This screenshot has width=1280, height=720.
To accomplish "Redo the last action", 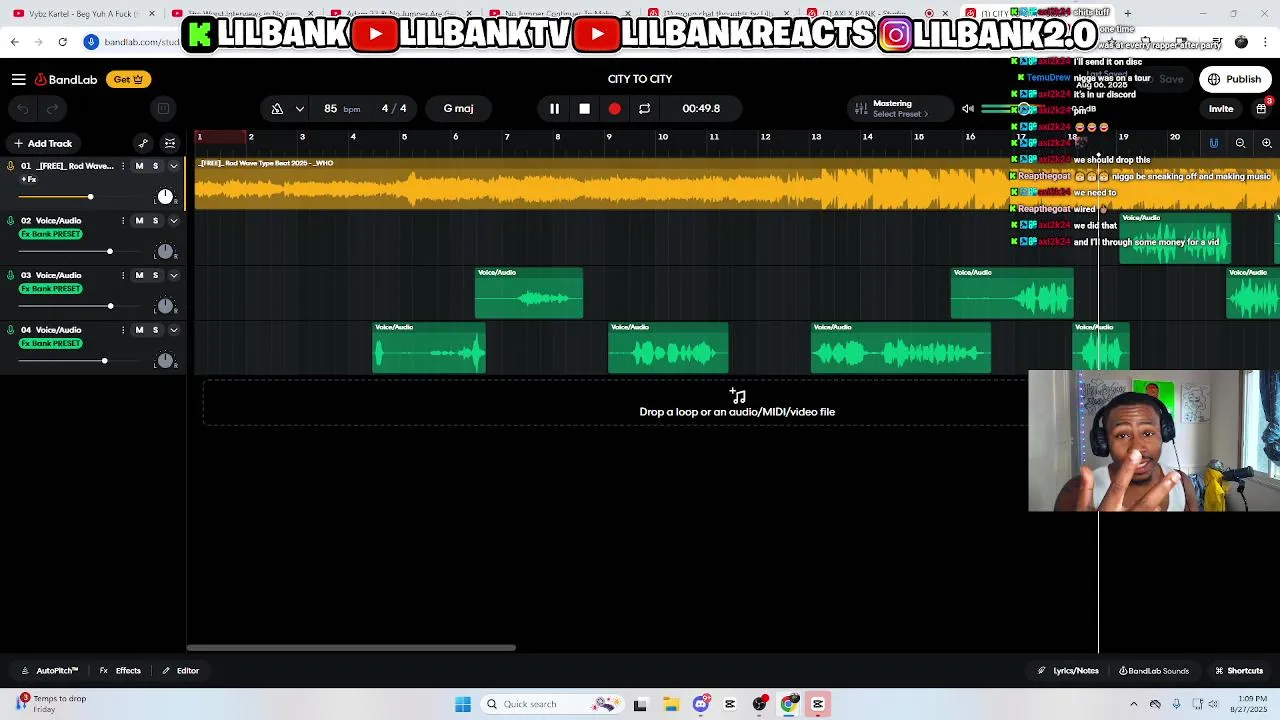I will pos(53,109).
